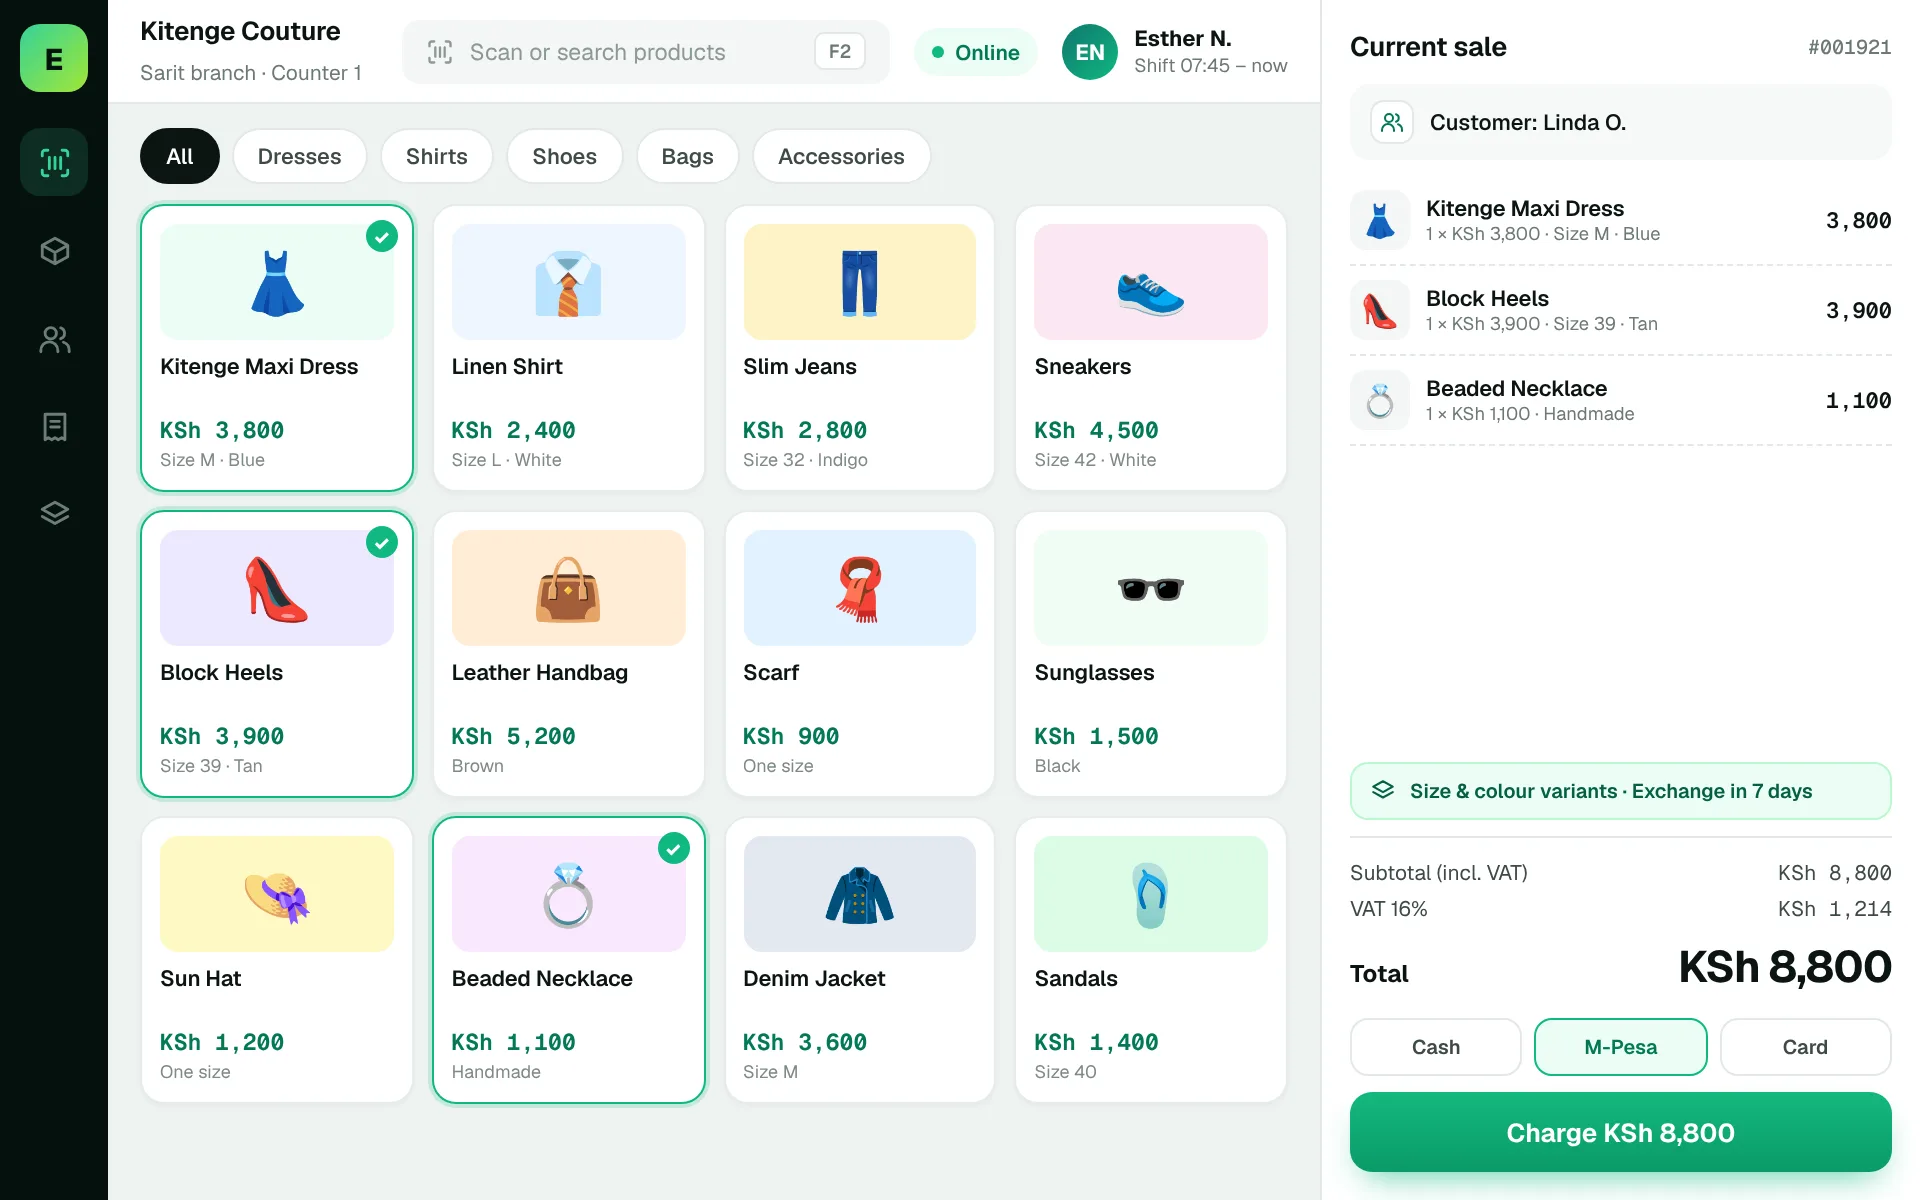The width and height of the screenshot is (1920, 1200).
Task: Open the inventory box icon in sidebar
Action: click(x=54, y=250)
